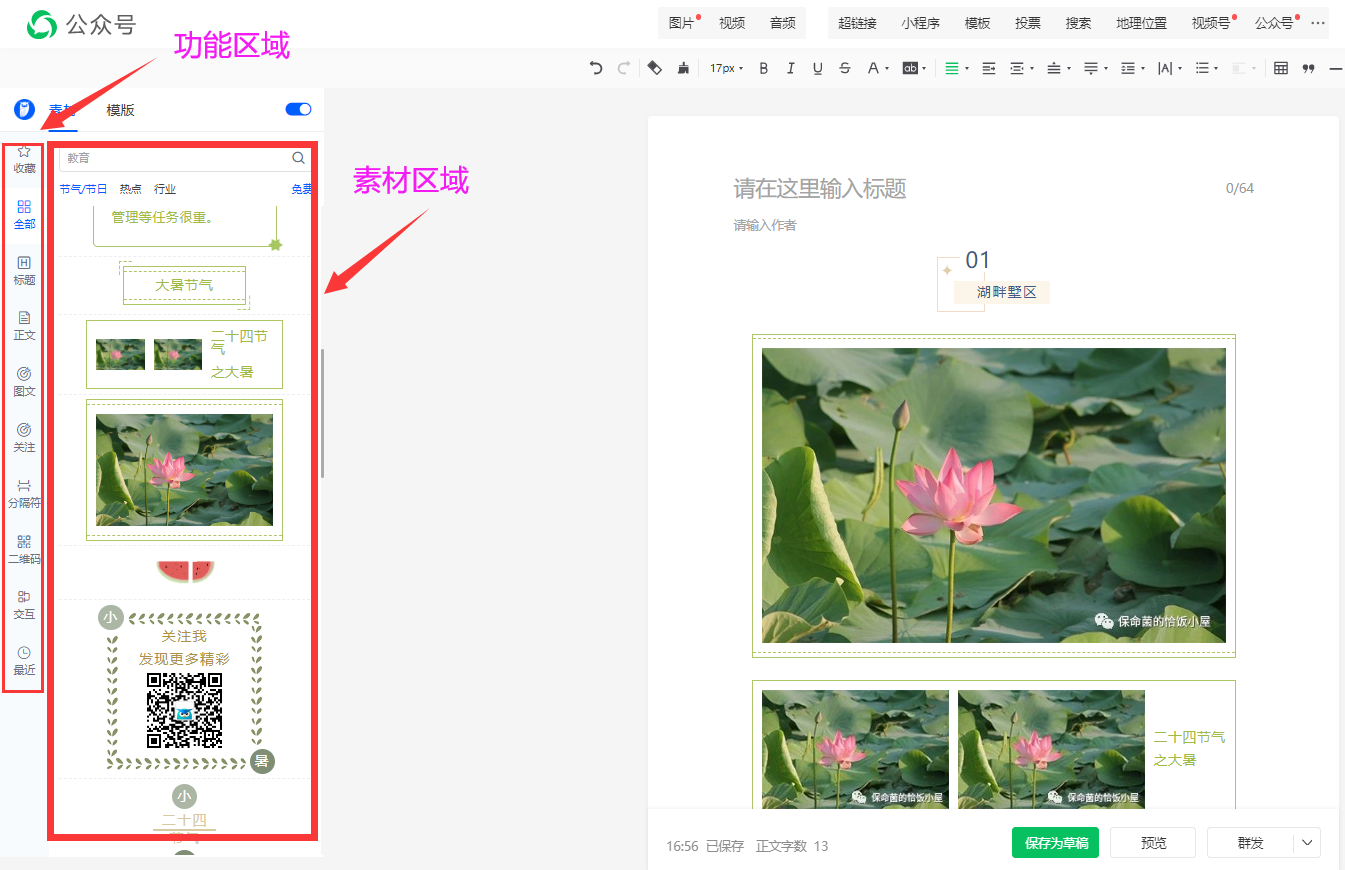
Task: Click the magnifier in material search box
Action: [x=298, y=158]
